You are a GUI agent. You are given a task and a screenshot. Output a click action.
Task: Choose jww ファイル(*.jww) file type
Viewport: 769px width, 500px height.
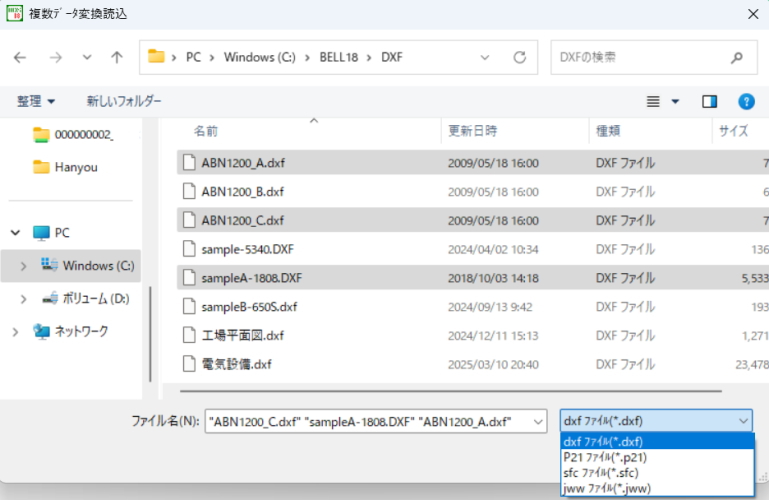click(x=603, y=487)
